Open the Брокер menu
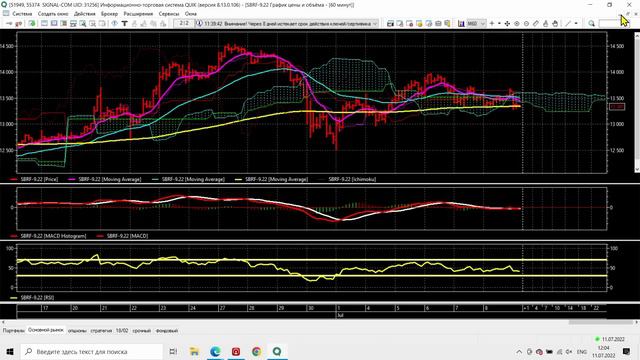Screen dimensions: 640x360 109,14
